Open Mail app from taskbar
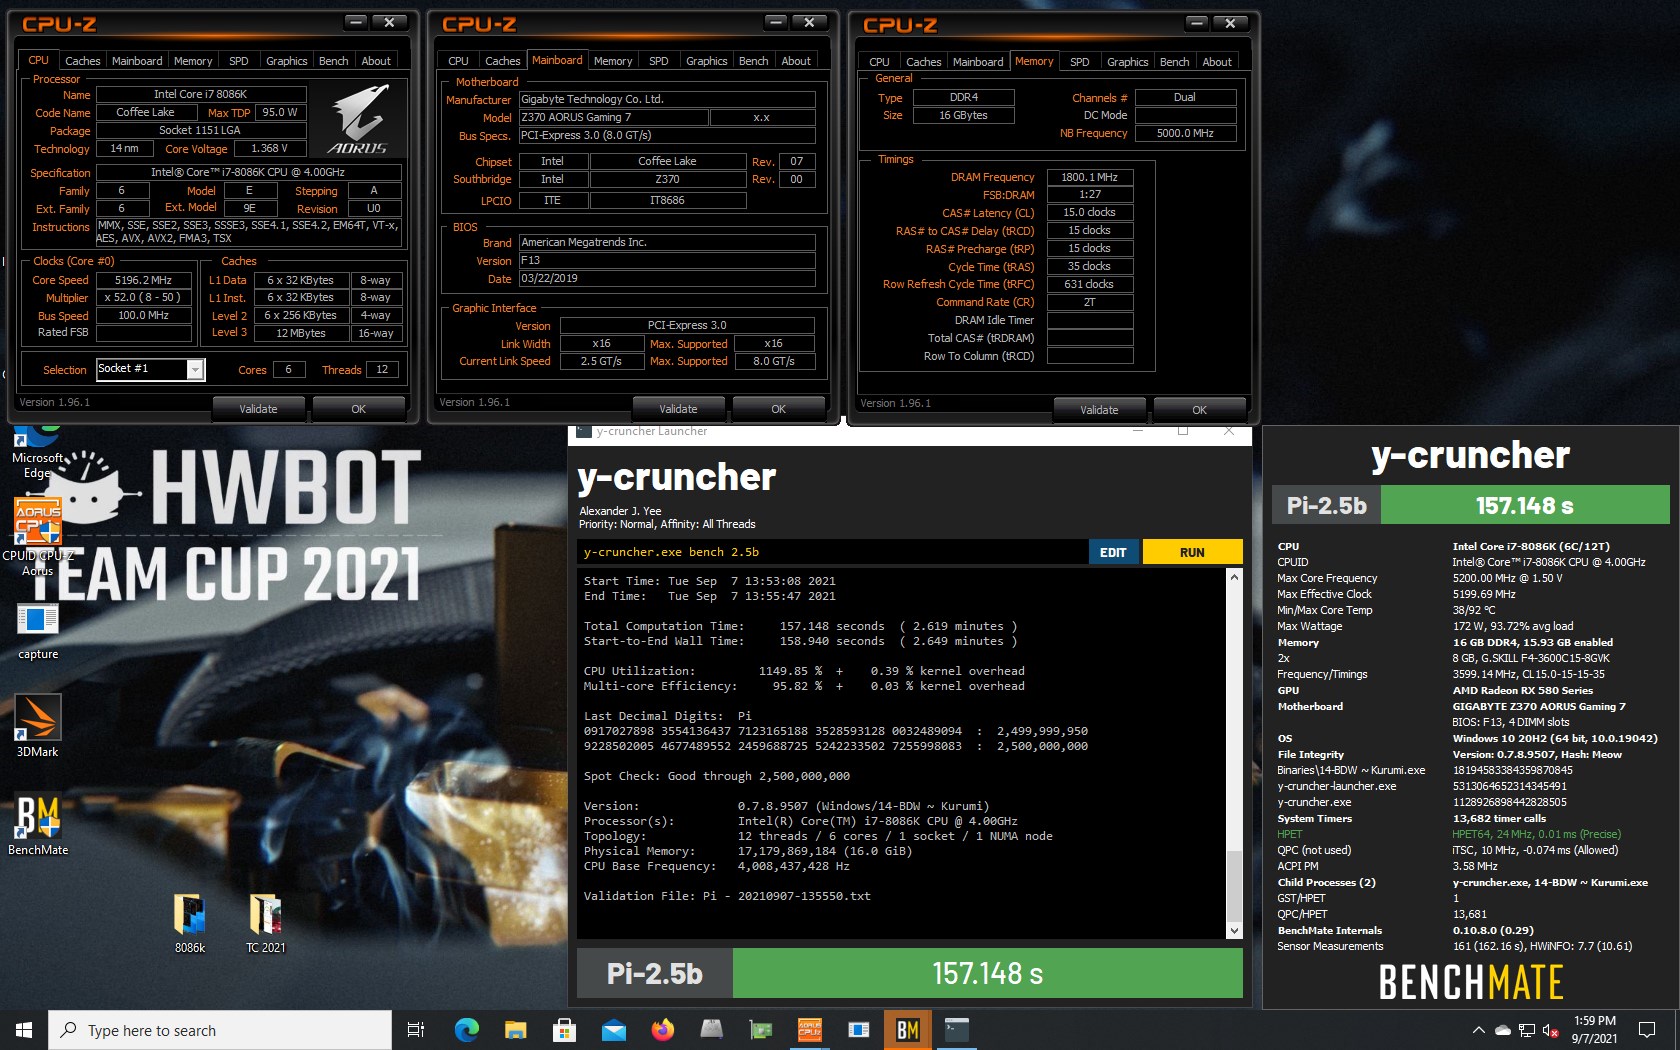The height and width of the screenshot is (1050, 1680). 613,1030
